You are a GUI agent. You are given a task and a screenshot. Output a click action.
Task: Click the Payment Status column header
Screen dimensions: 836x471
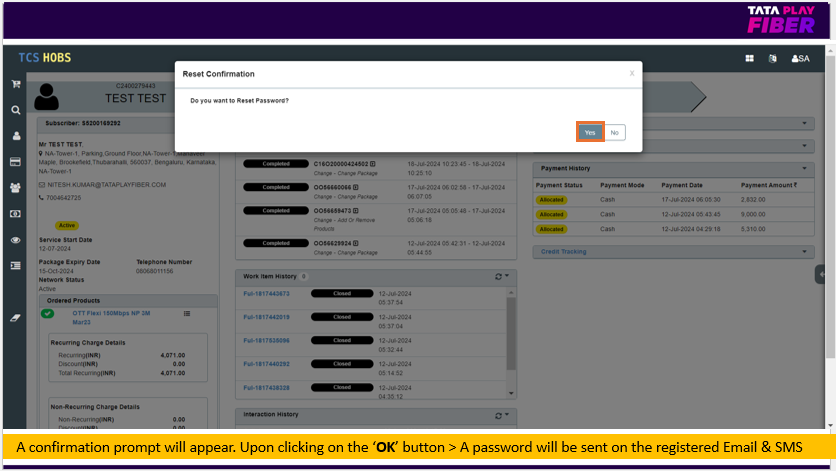click(559, 185)
